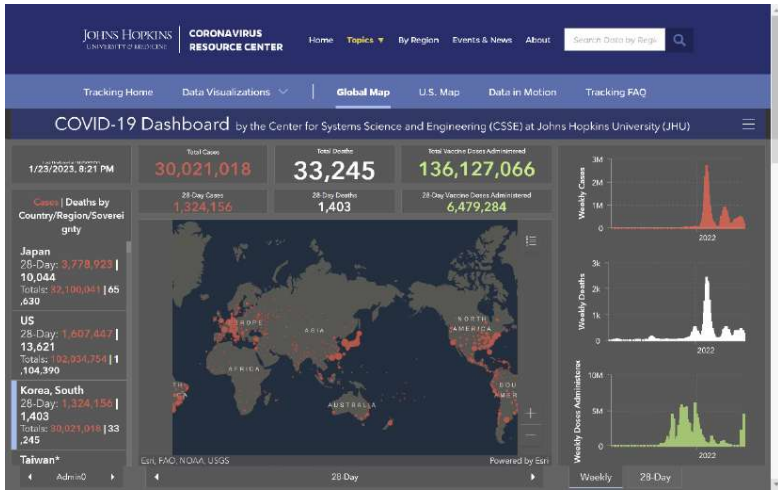
Task: Expand Data Visualizations dropdown
Action: coord(235,92)
